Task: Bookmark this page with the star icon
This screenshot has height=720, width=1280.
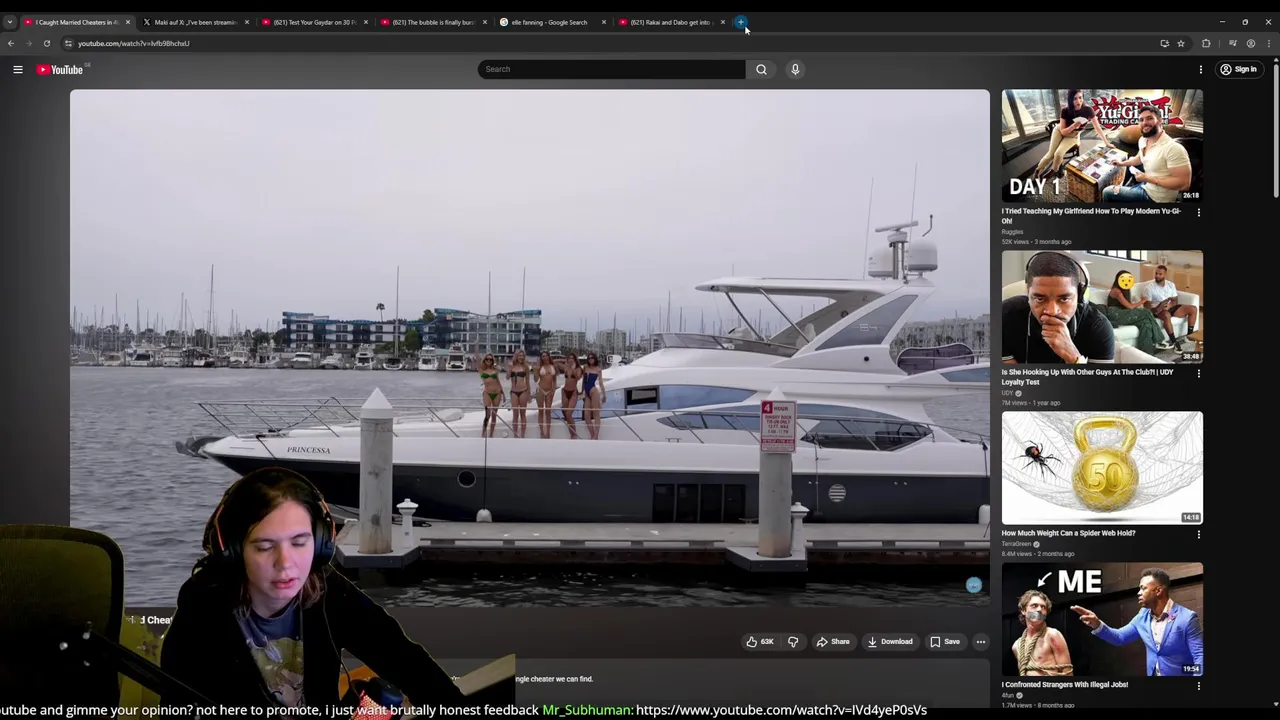Action: coord(1181,43)
